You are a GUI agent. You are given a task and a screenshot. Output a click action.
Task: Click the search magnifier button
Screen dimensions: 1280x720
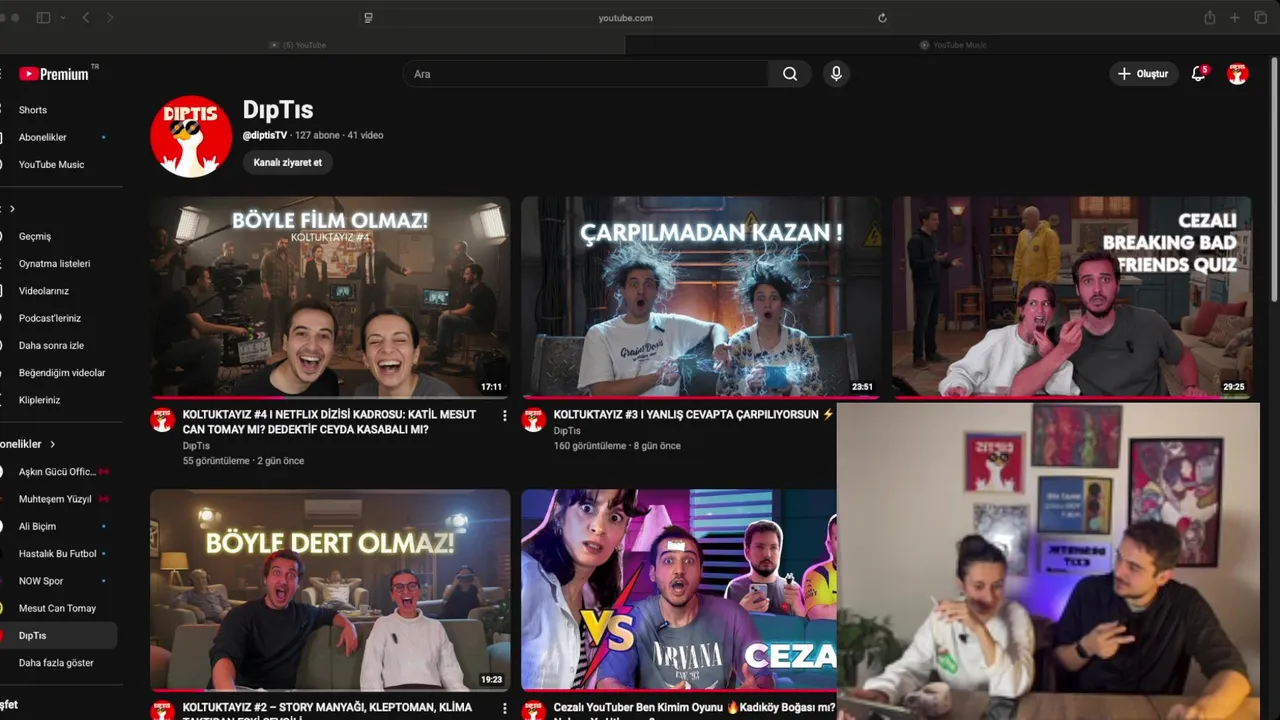click(790, 74)
